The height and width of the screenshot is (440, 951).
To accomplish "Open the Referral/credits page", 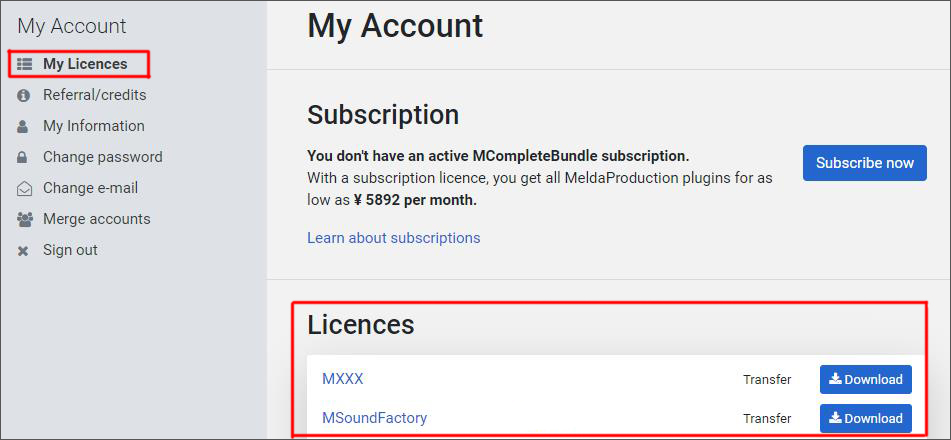I will (95, 95).
